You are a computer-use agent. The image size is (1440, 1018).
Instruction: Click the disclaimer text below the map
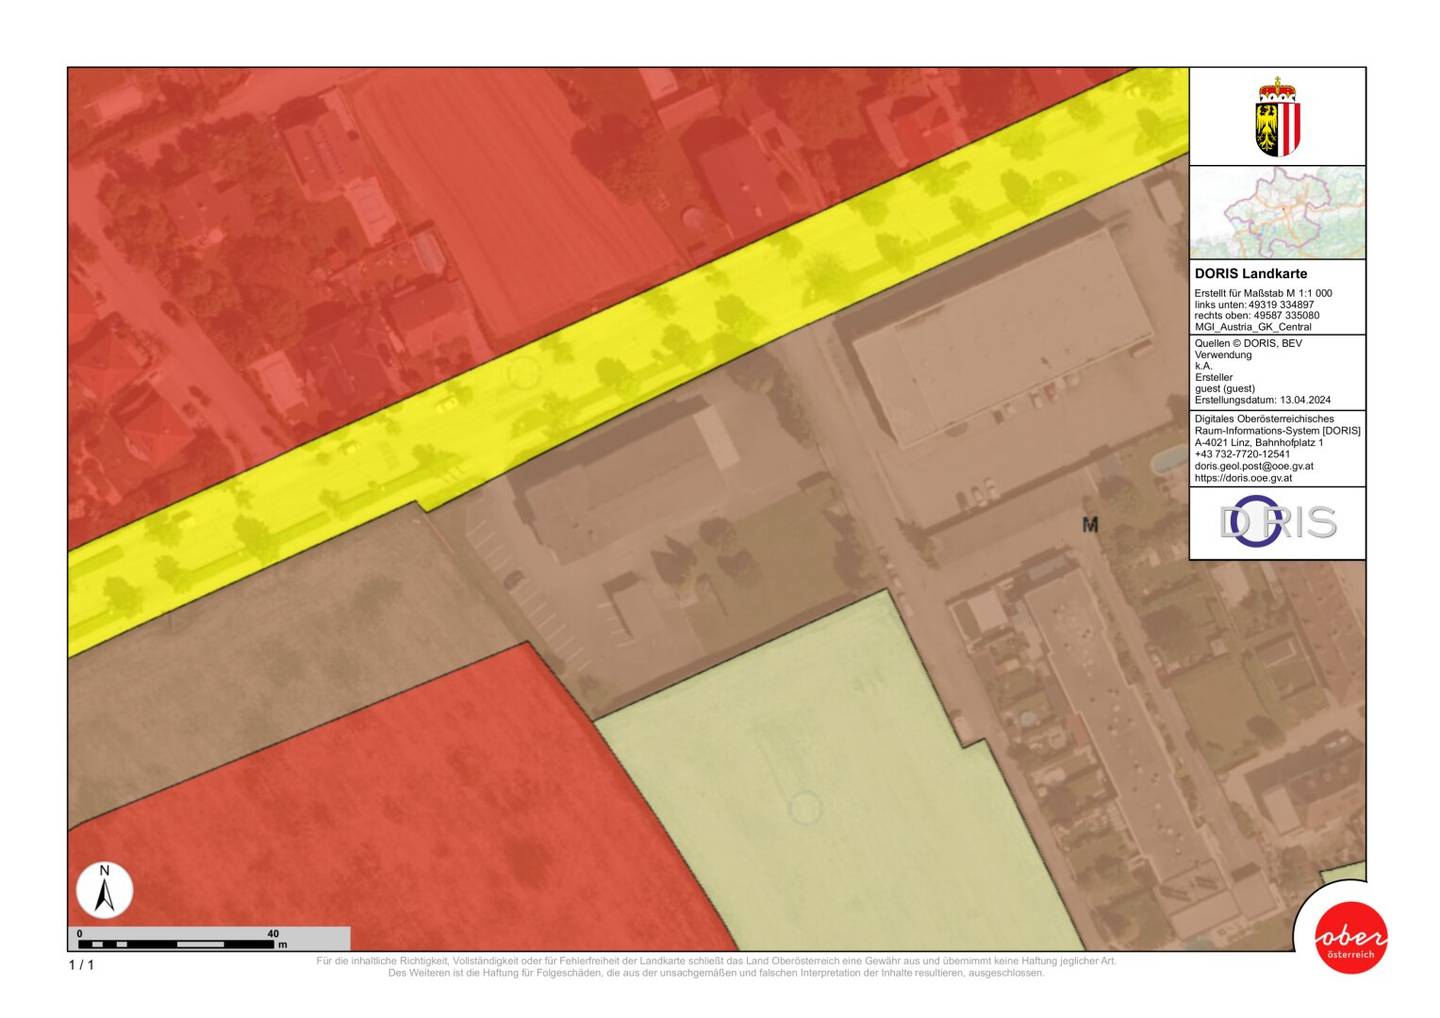[x=716, y=966]
